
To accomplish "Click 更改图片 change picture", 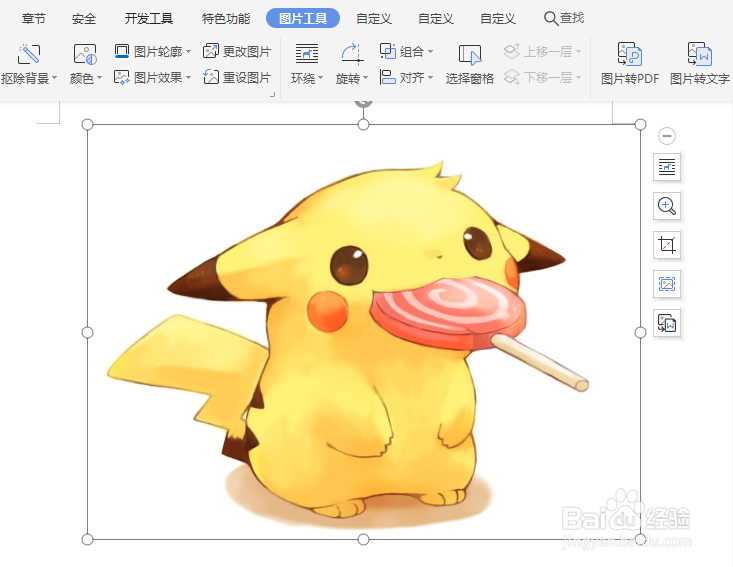I will (237, 51).
